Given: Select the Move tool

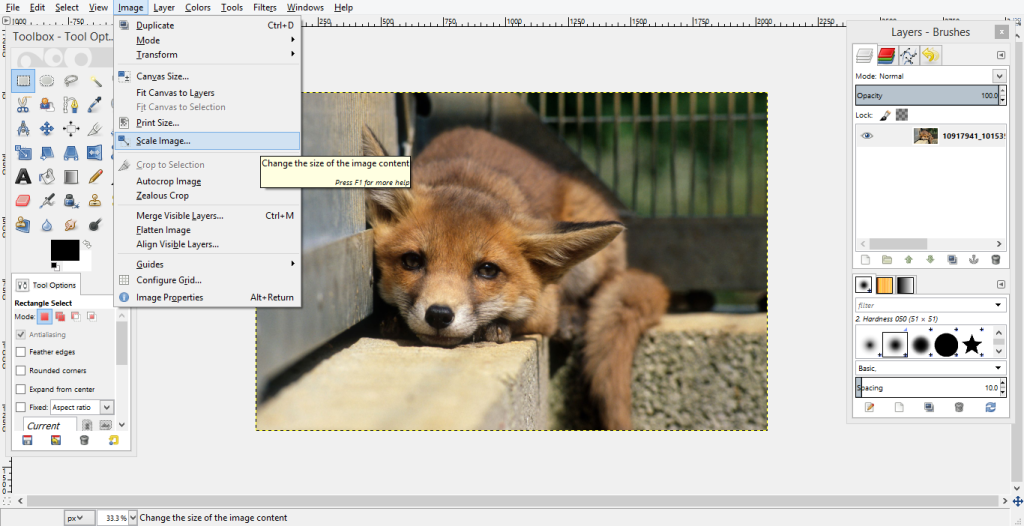Looking at the screenshot, I should 47,129.
